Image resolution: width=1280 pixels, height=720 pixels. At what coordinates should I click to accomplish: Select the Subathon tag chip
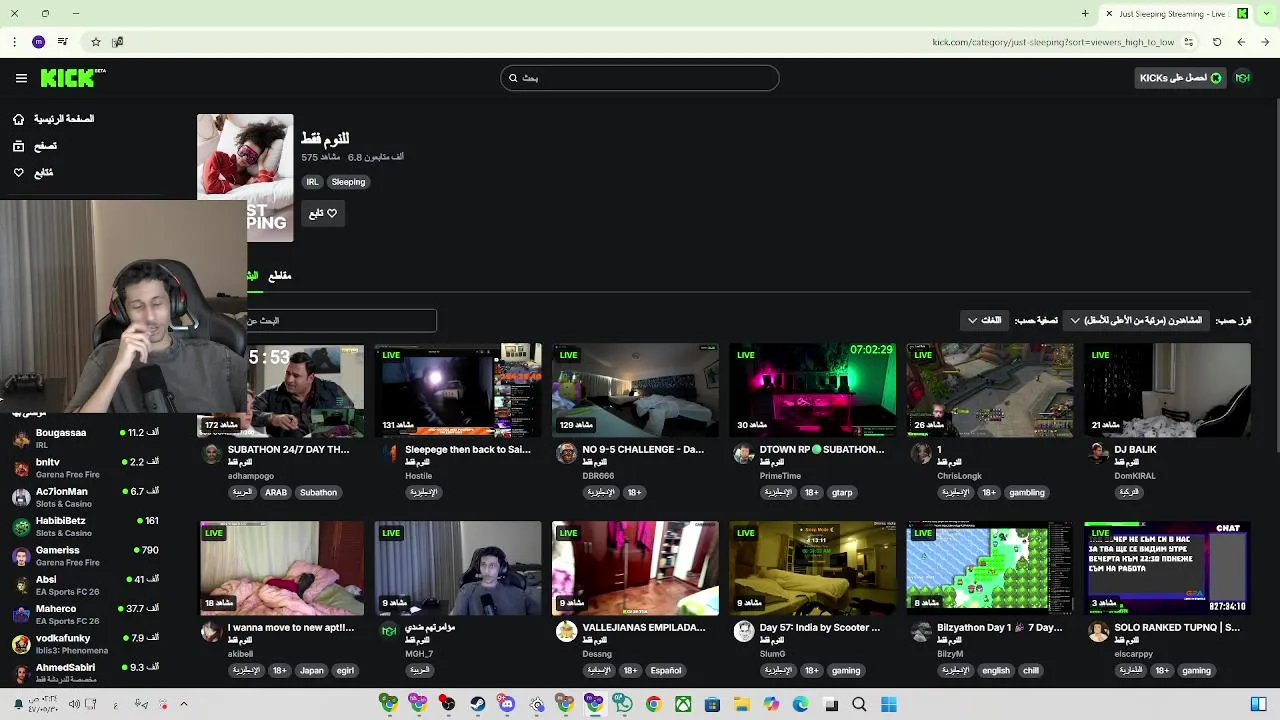pos(318,493)
